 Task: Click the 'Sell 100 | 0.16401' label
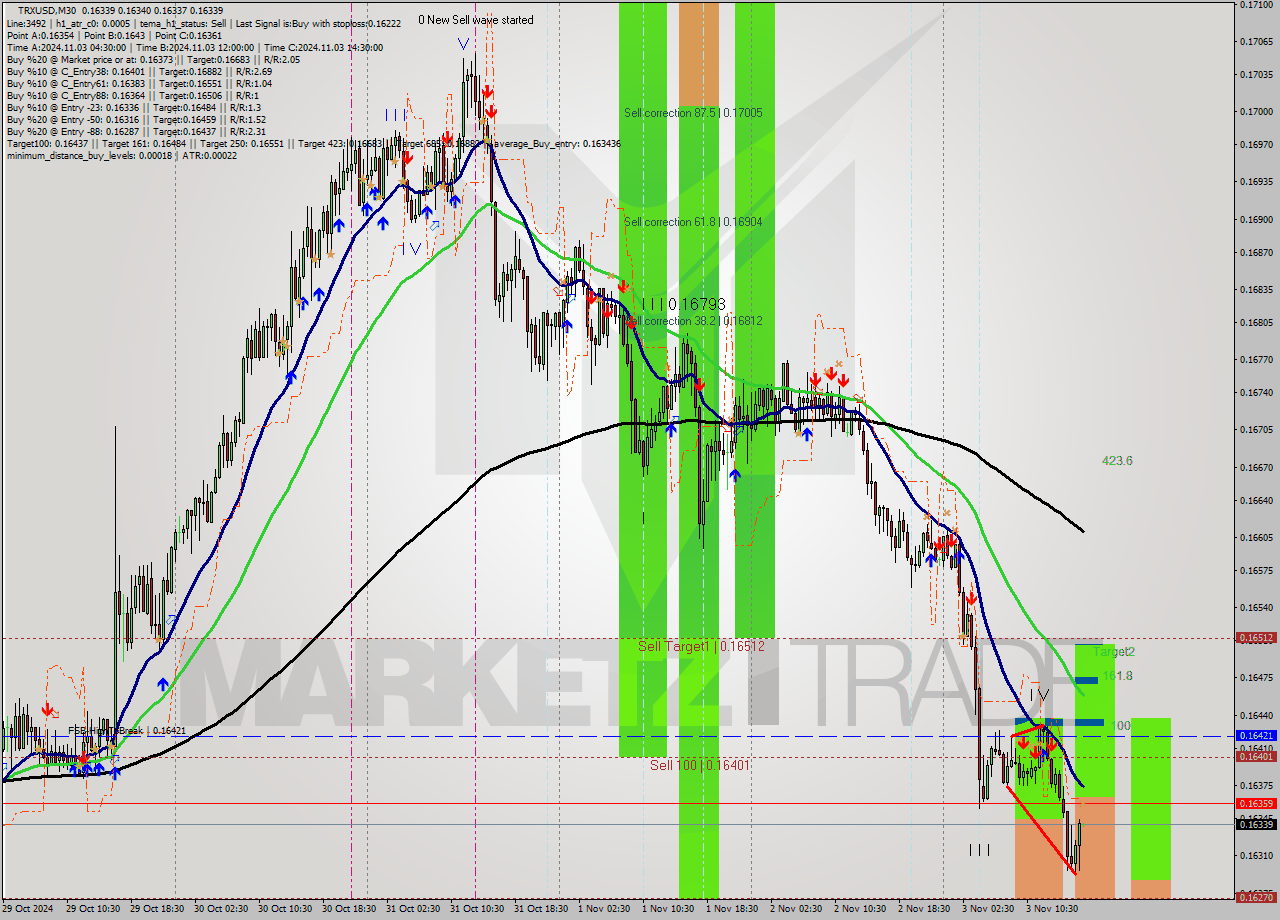(x=699, y=765)
